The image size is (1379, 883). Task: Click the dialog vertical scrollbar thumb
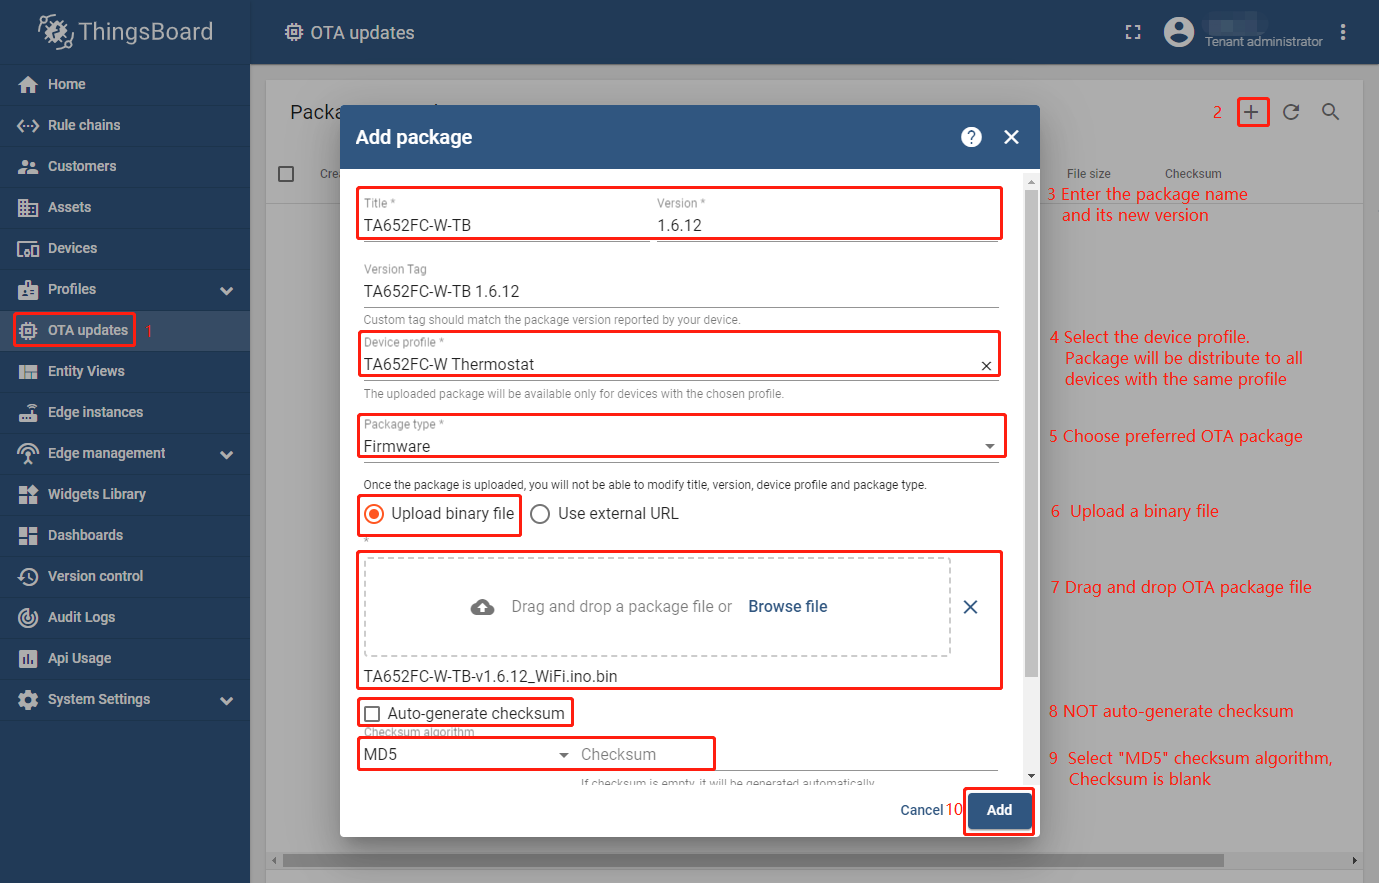(1032, 433)
